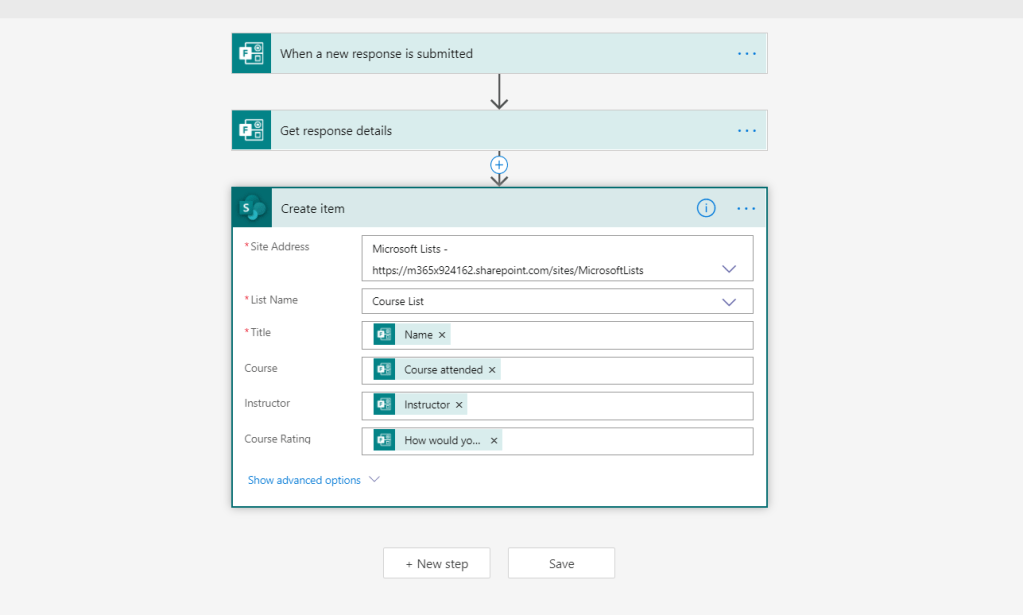Image resolution: width=1023 pixels, height=615 pixels.
Task: Click the Forms icon on Get response details
Action: (251, 131)
